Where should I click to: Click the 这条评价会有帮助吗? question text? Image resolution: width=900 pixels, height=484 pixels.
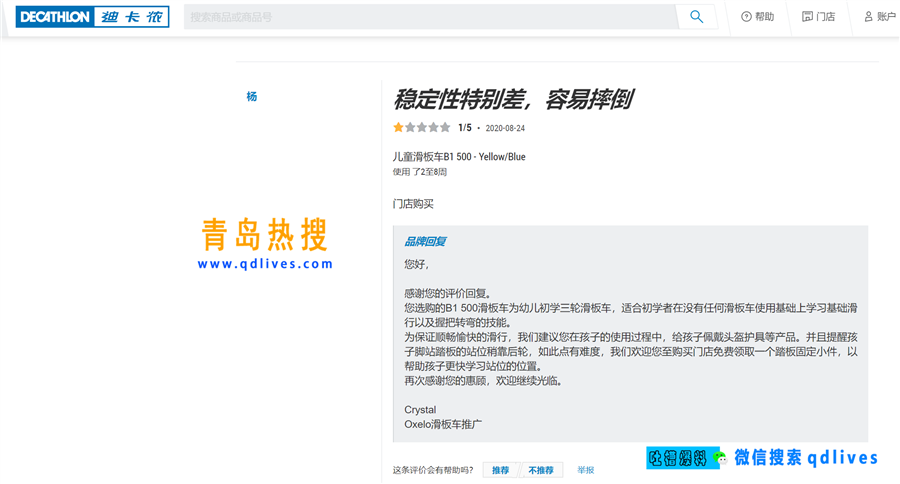click(433, 470)
